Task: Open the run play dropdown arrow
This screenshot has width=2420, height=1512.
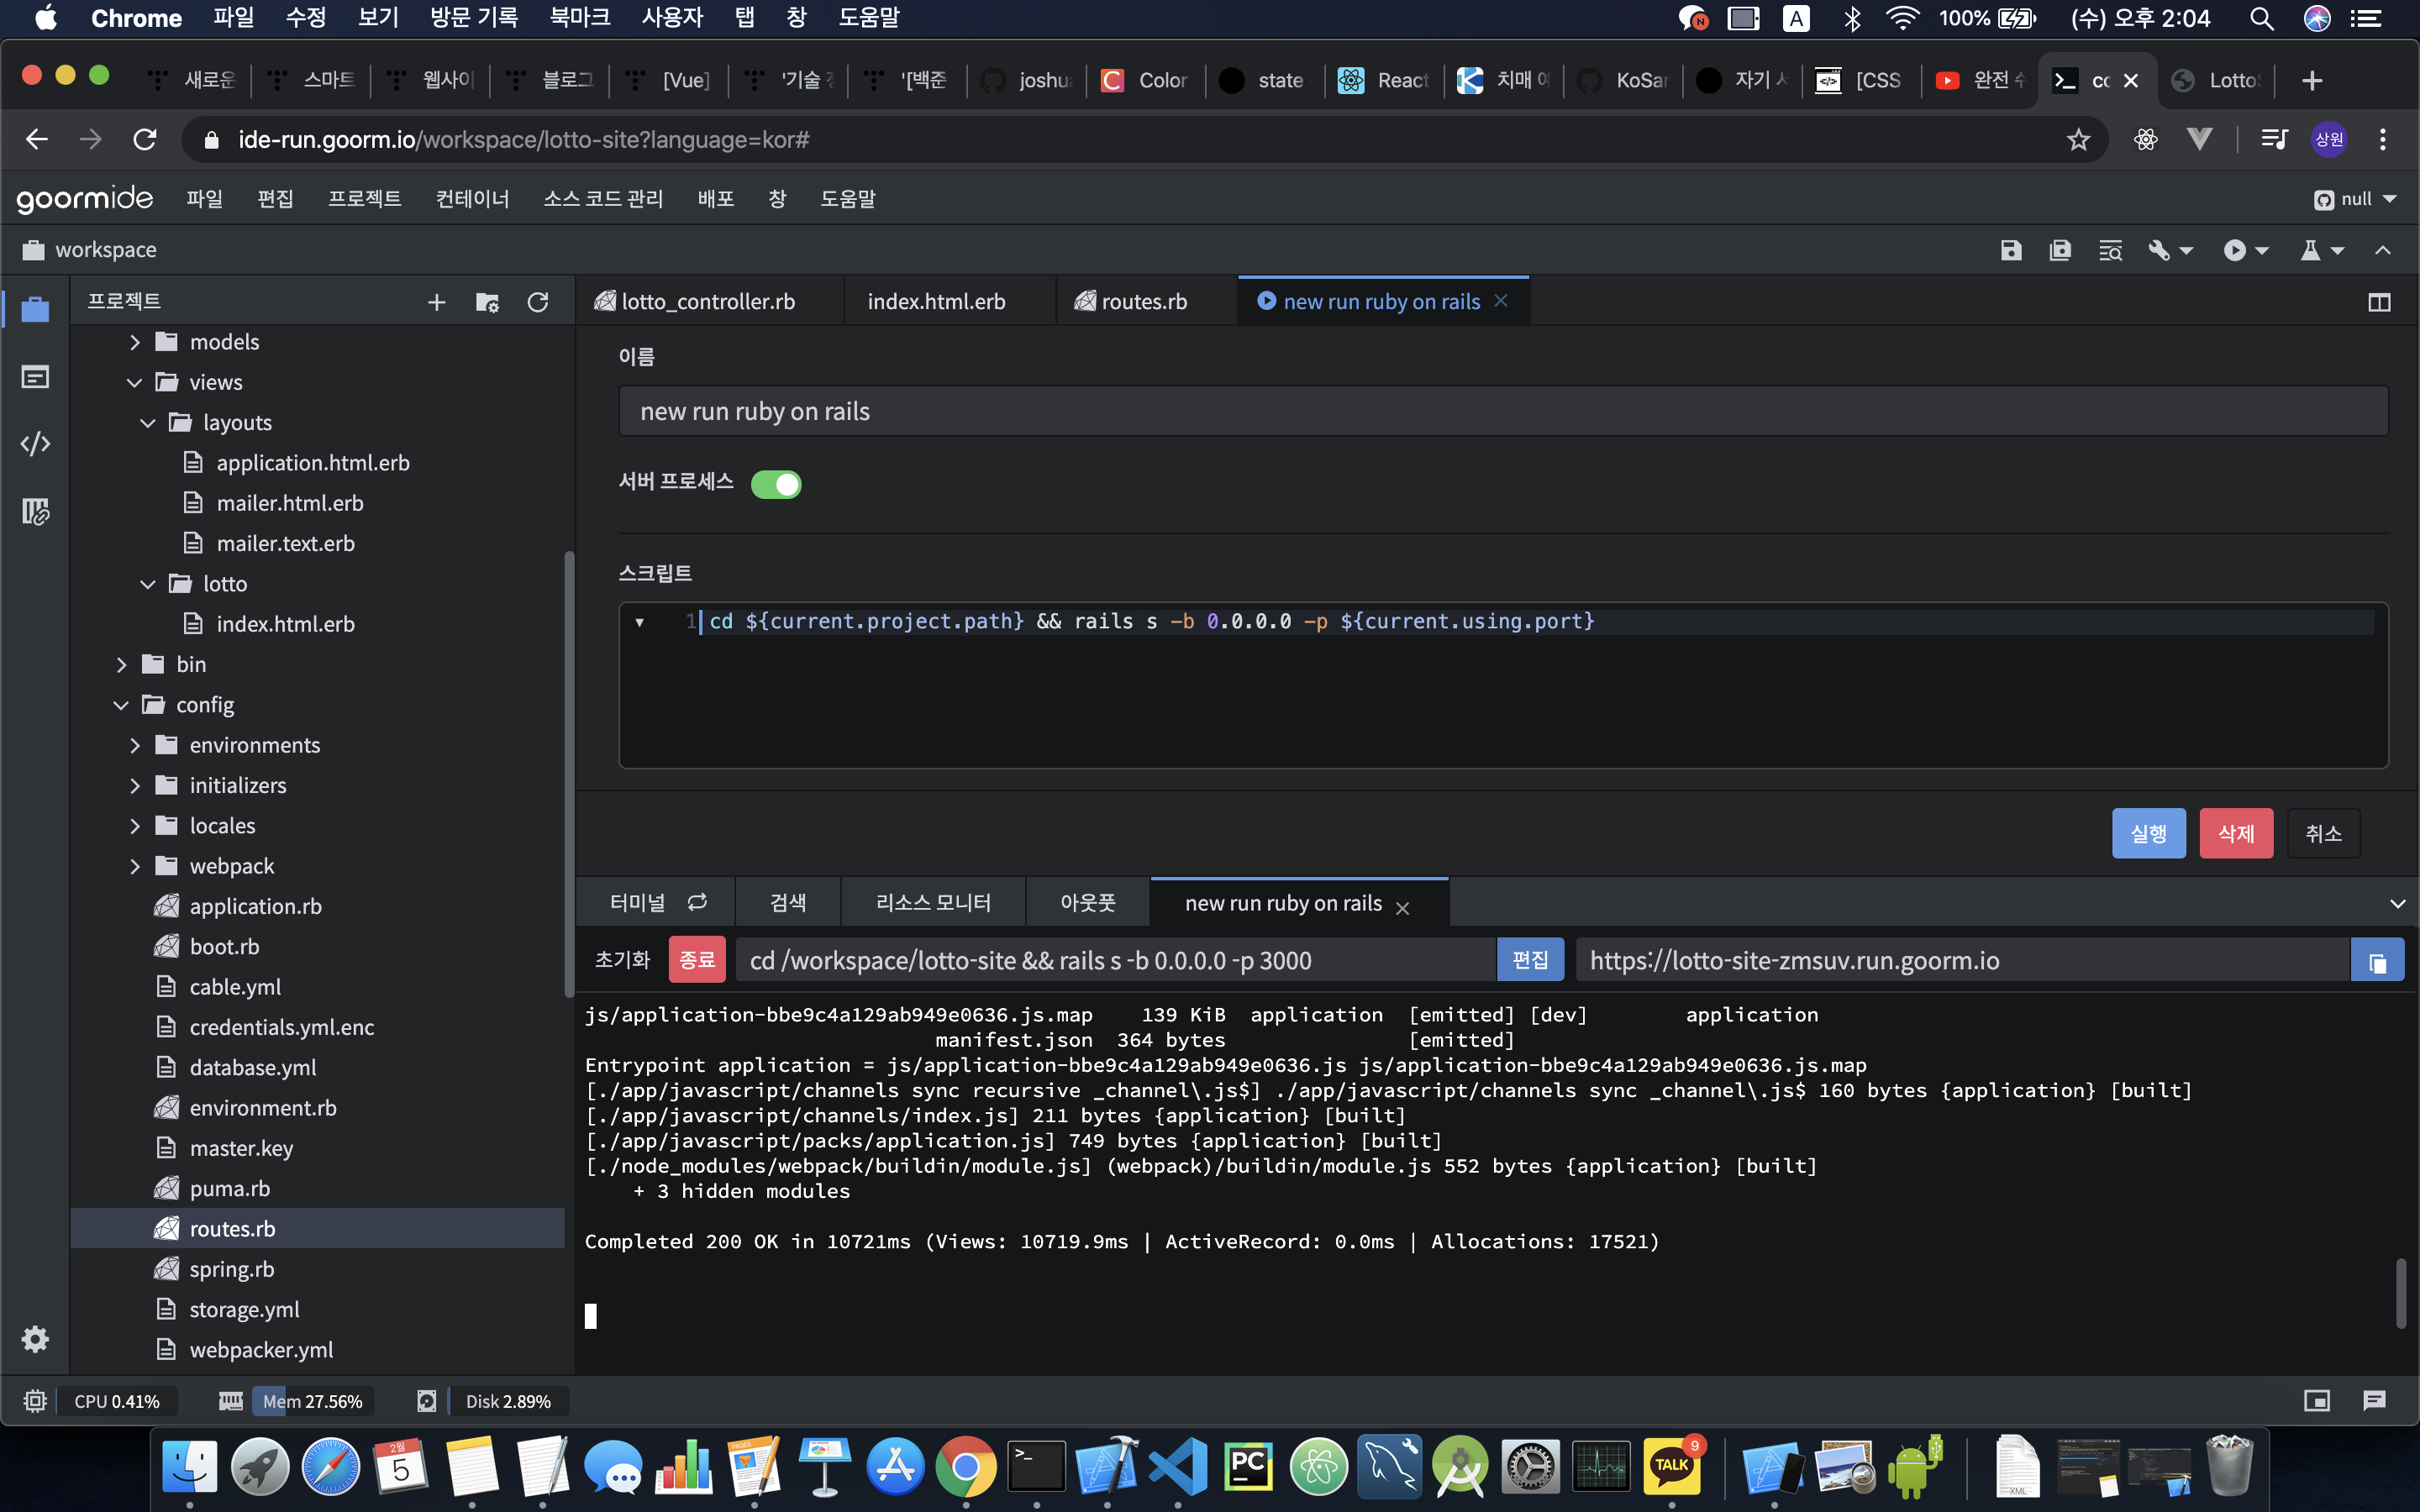Action: (x=2263, y=250)
